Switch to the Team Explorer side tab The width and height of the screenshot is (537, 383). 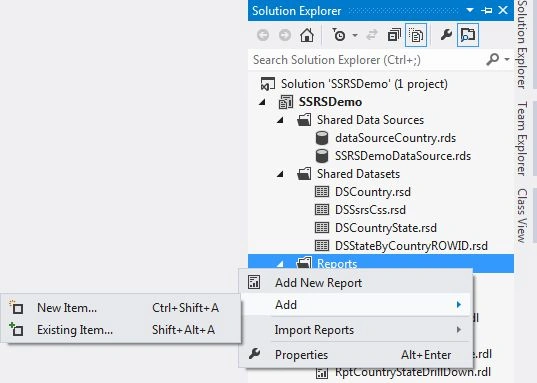pyautogui.click(x=522, y=139)
